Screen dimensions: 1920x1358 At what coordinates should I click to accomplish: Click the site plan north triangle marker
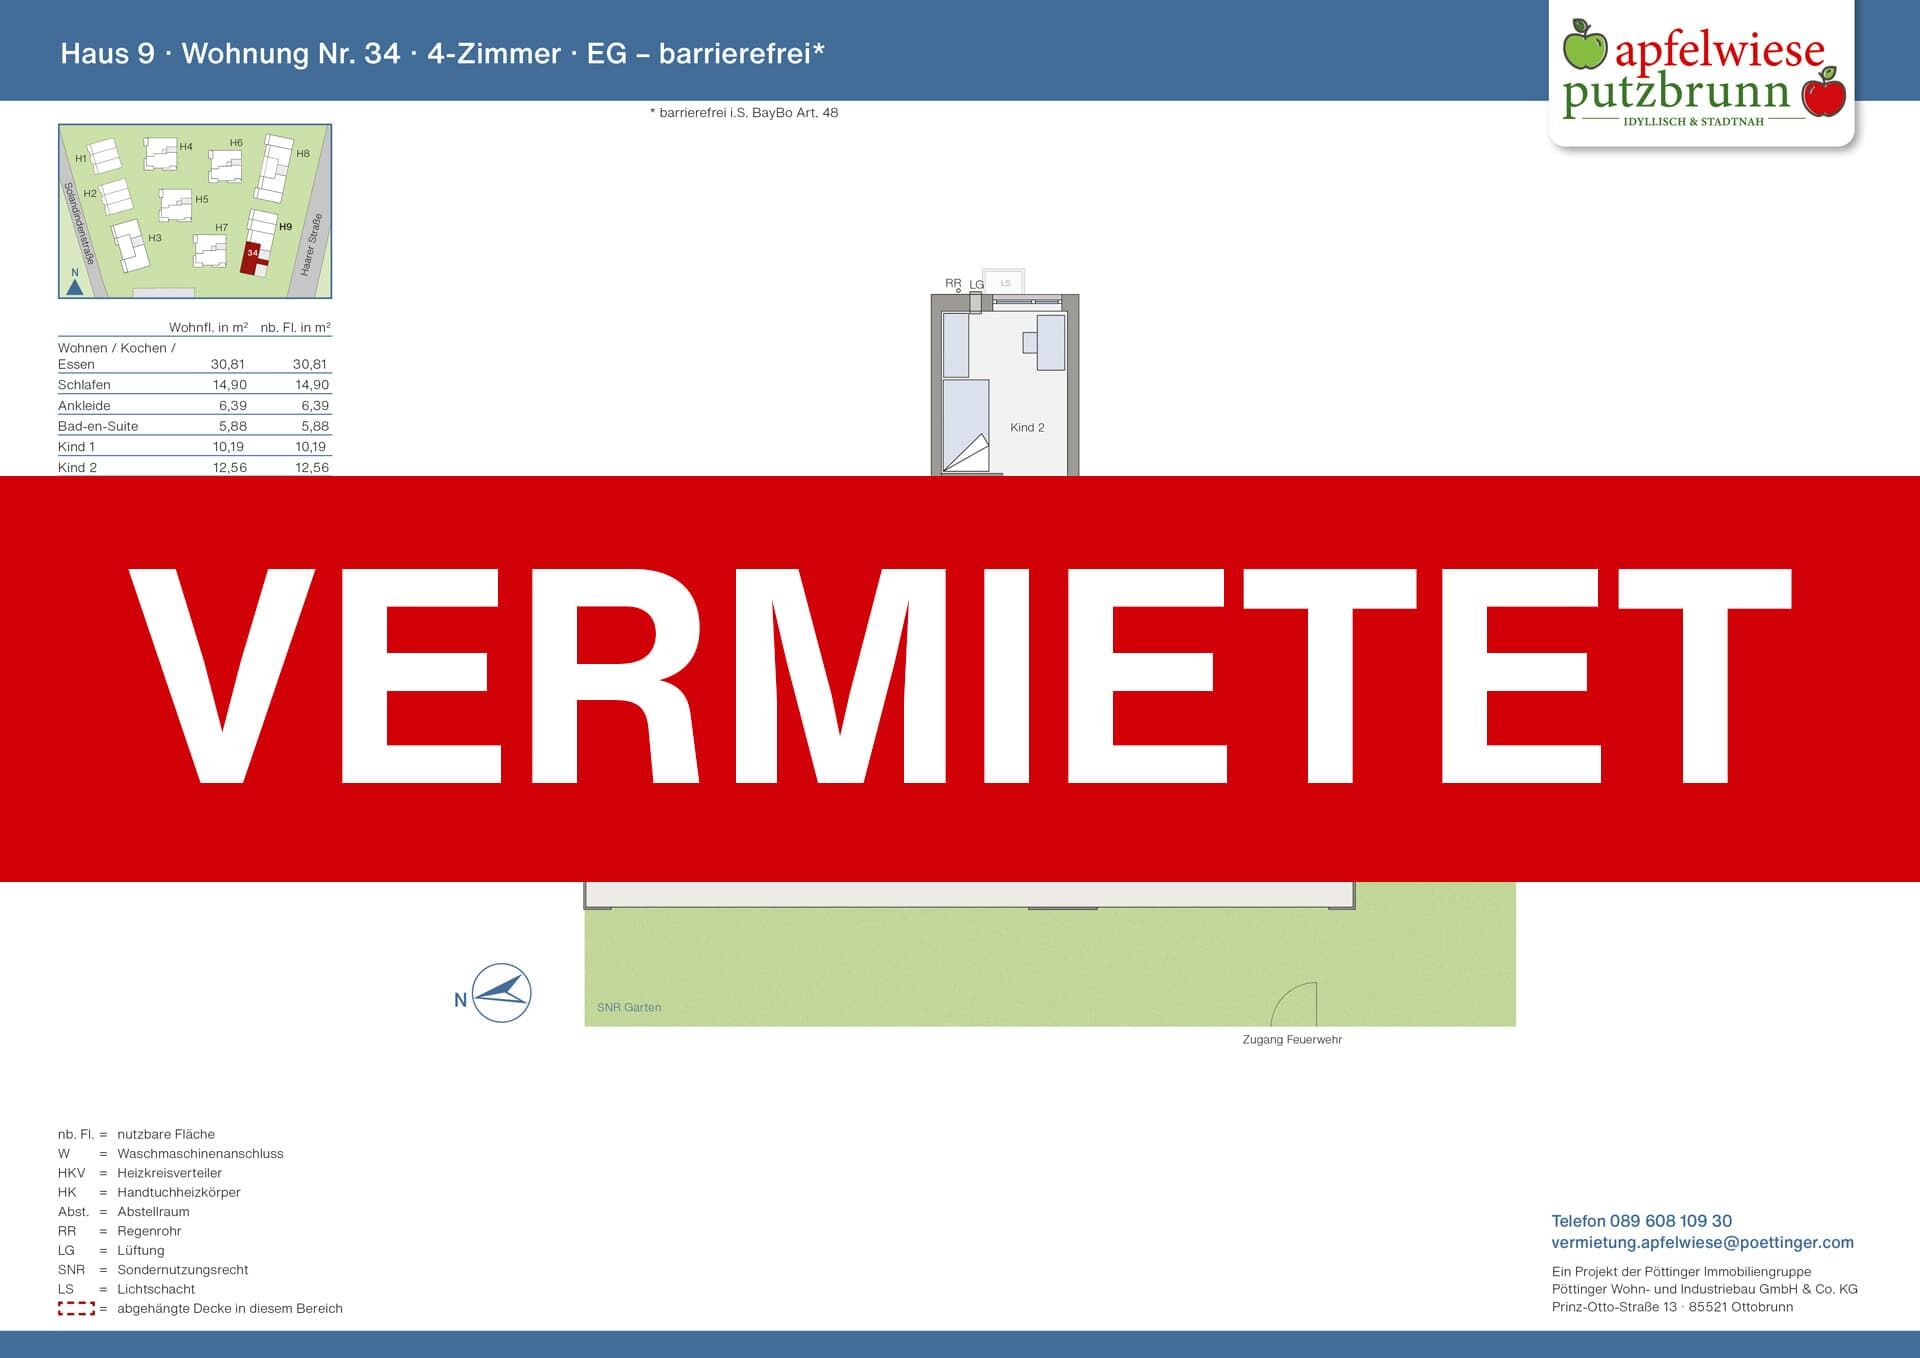75,287
